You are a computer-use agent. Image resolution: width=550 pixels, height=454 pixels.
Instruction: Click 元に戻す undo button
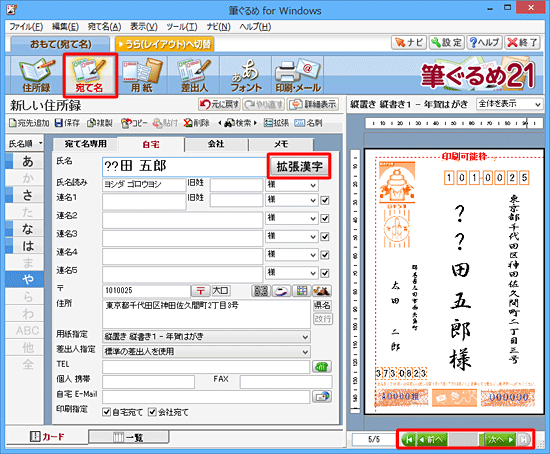click(x=219, y=104)
